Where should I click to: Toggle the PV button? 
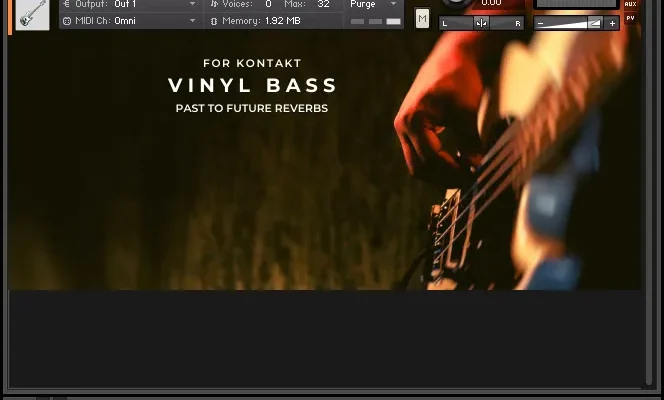(630, 18)
